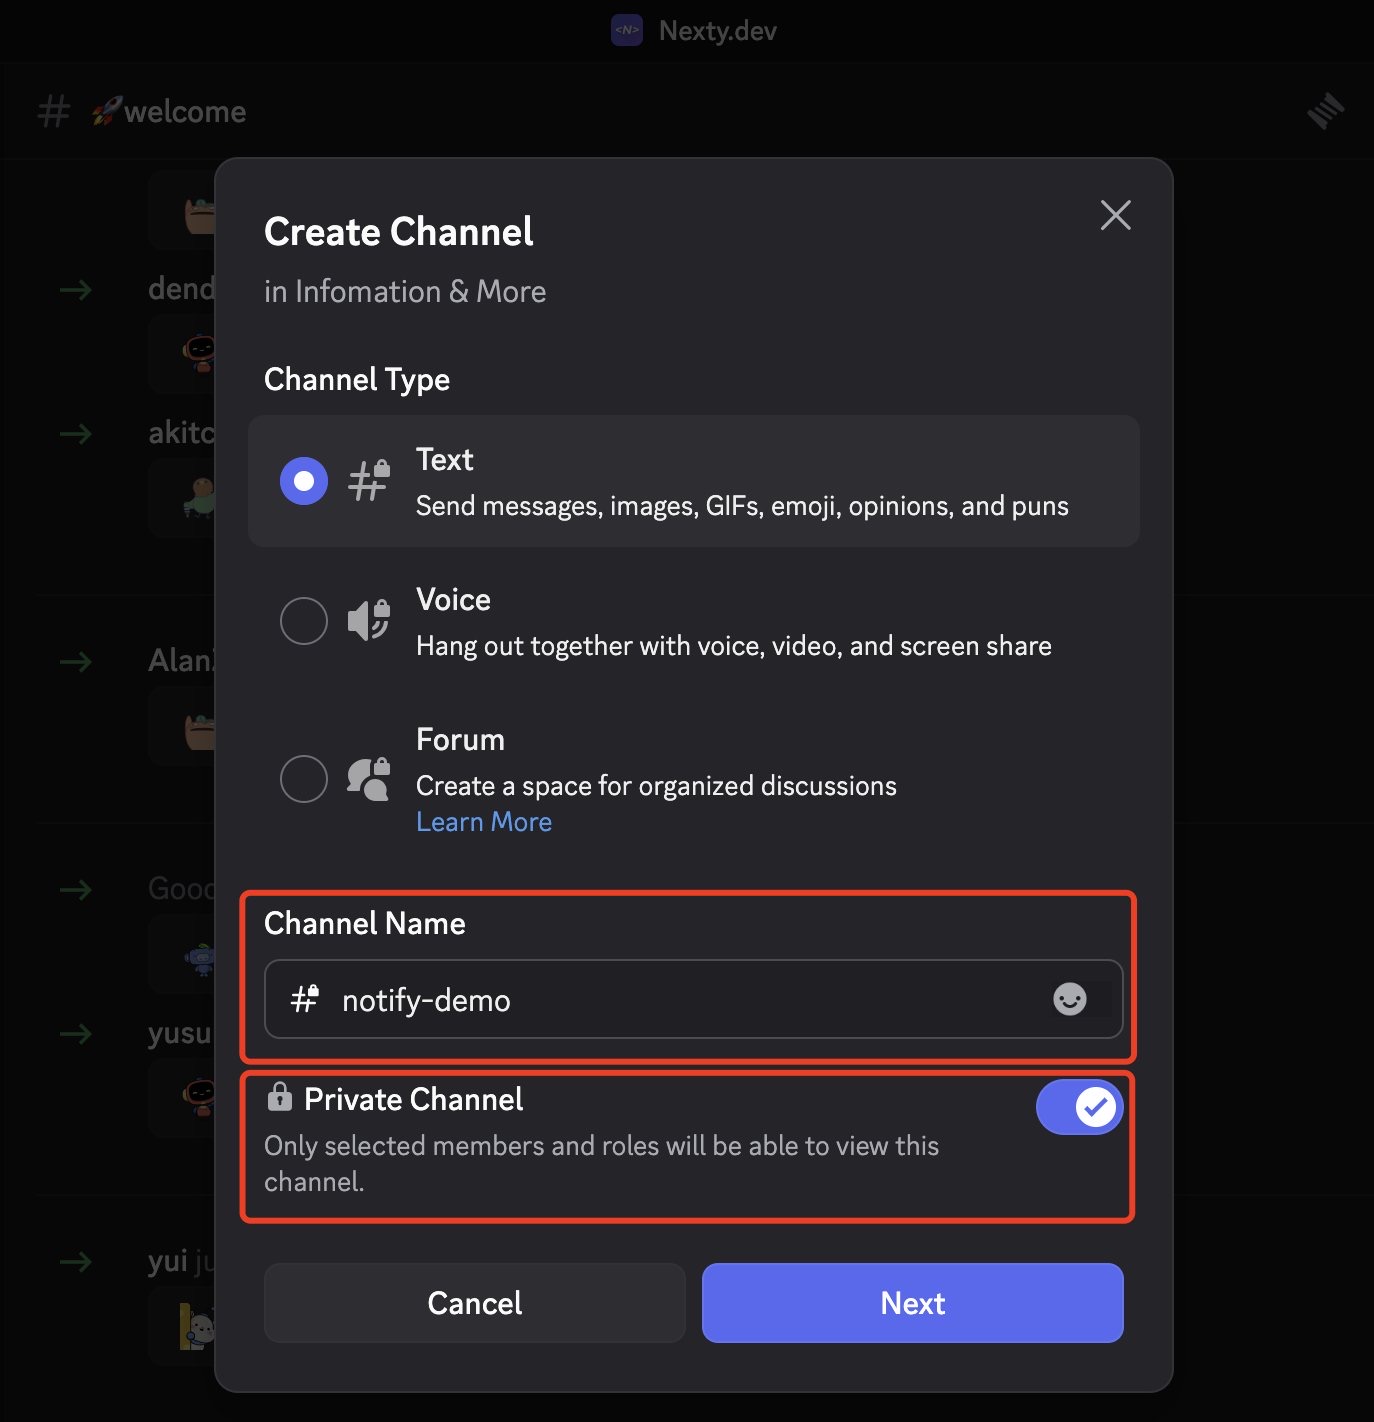Select the Text channel type radio button
The width and height of the screenshot is (1374, 1422).
point(304,481)
